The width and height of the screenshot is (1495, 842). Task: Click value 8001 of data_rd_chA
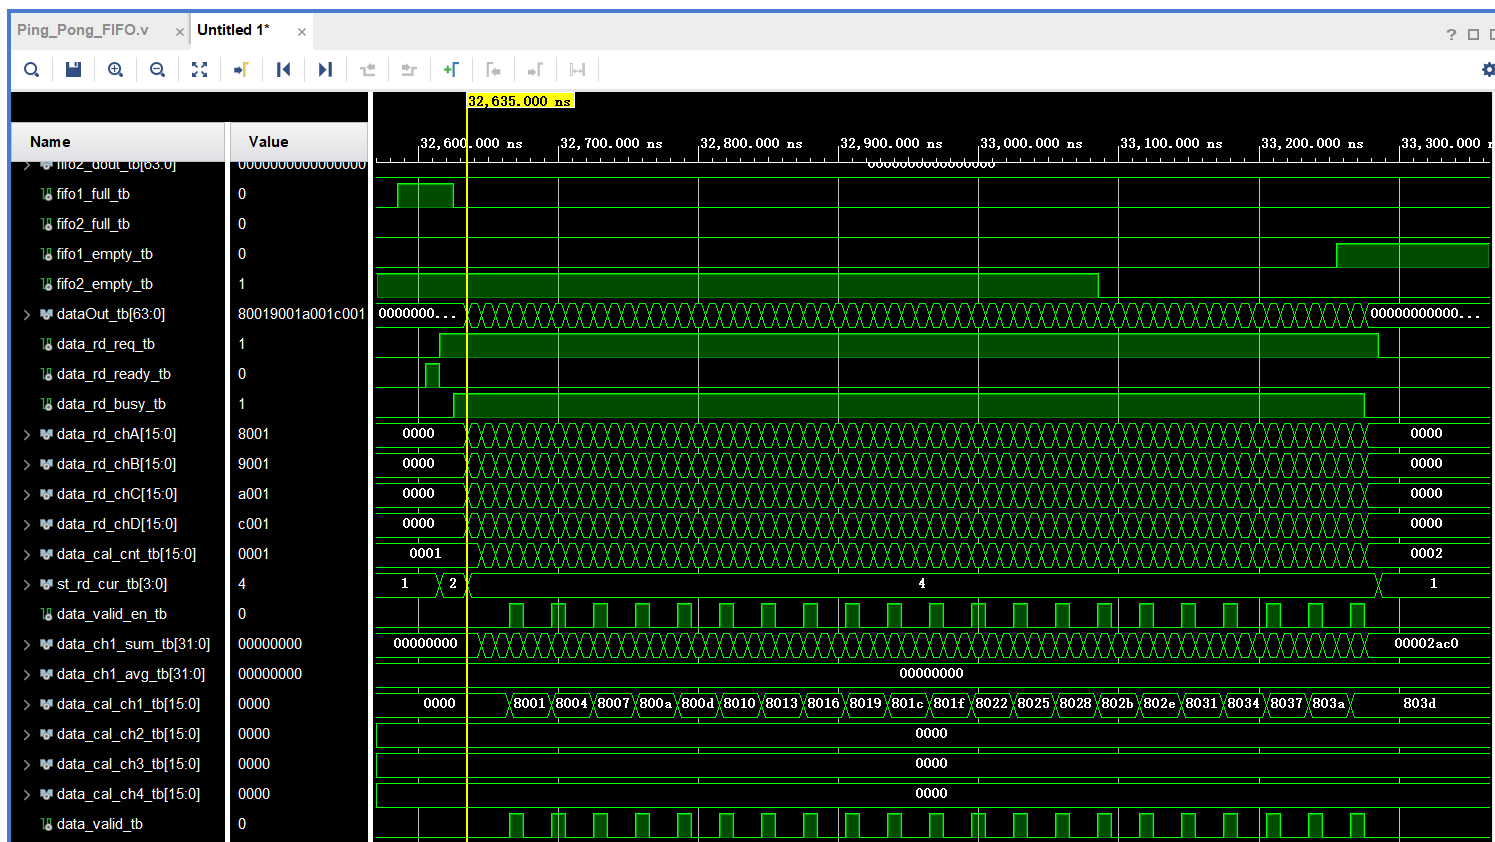click(254, 434)
